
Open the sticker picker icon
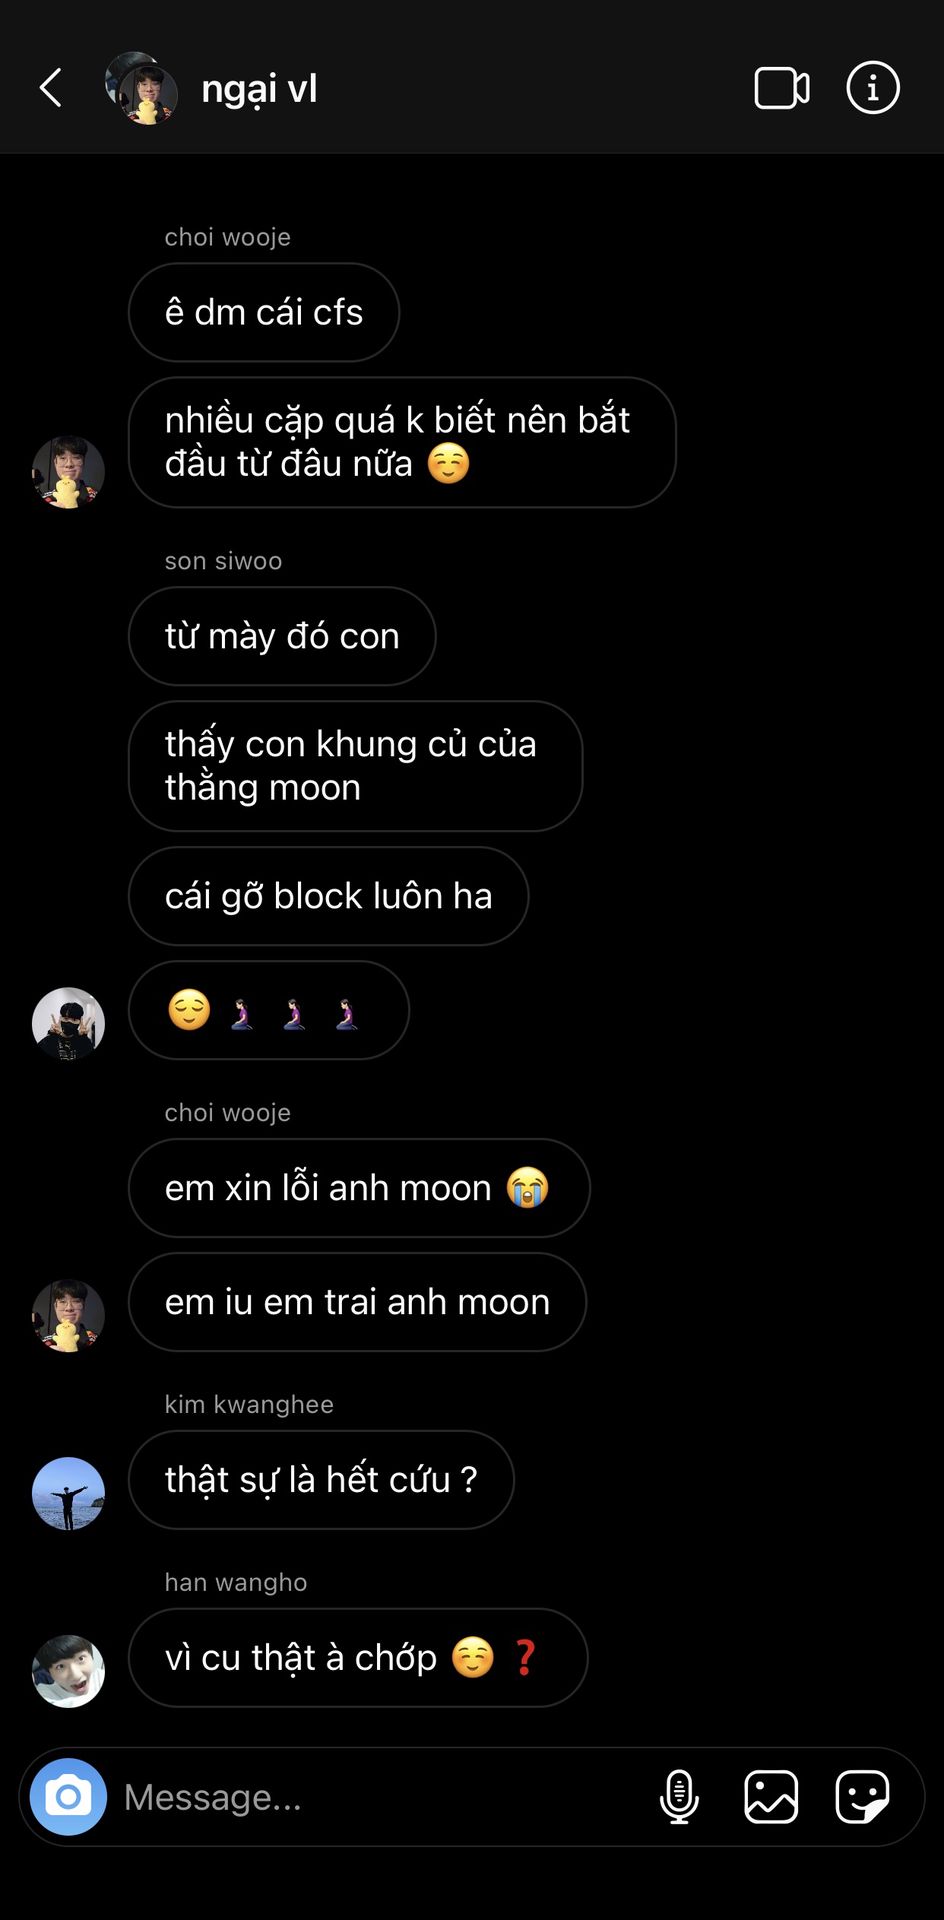(862, 1797)
